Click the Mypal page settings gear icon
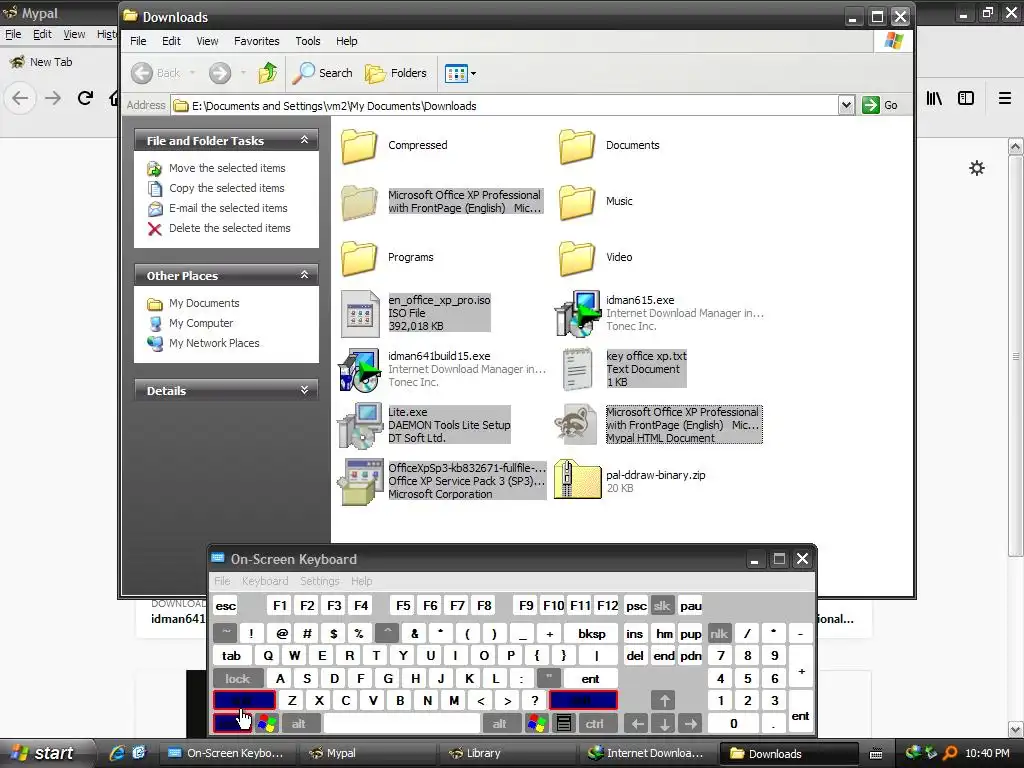 (x=976, y=168)
